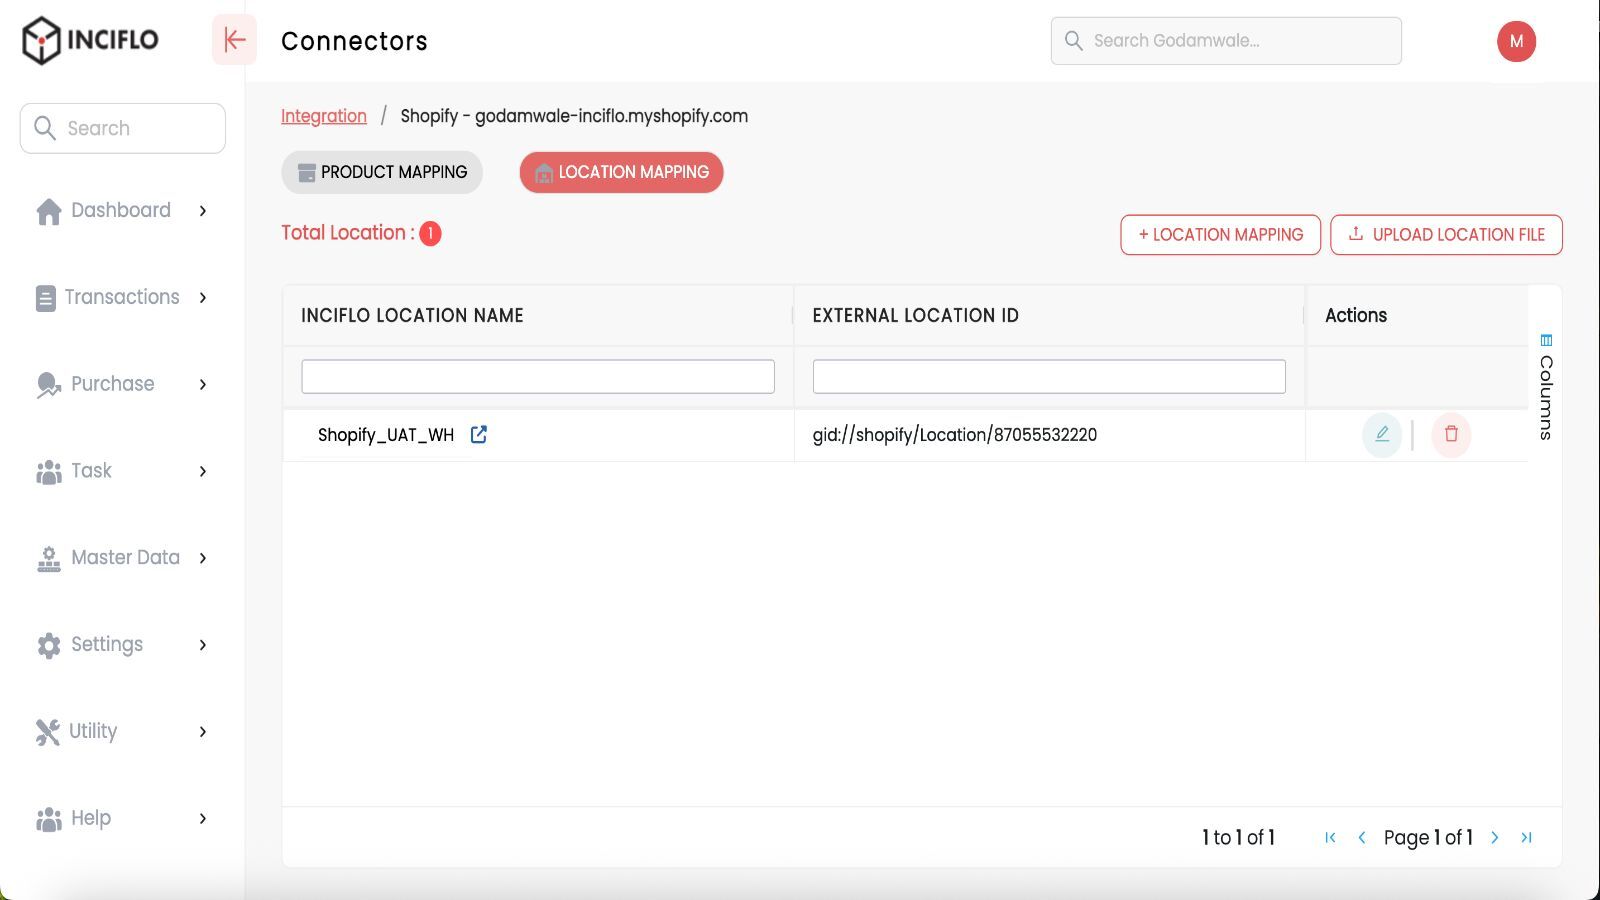The height and width of the screenshot is (900, 1600).
Task: Expand the Settings menu chevron
Action: 203,645
